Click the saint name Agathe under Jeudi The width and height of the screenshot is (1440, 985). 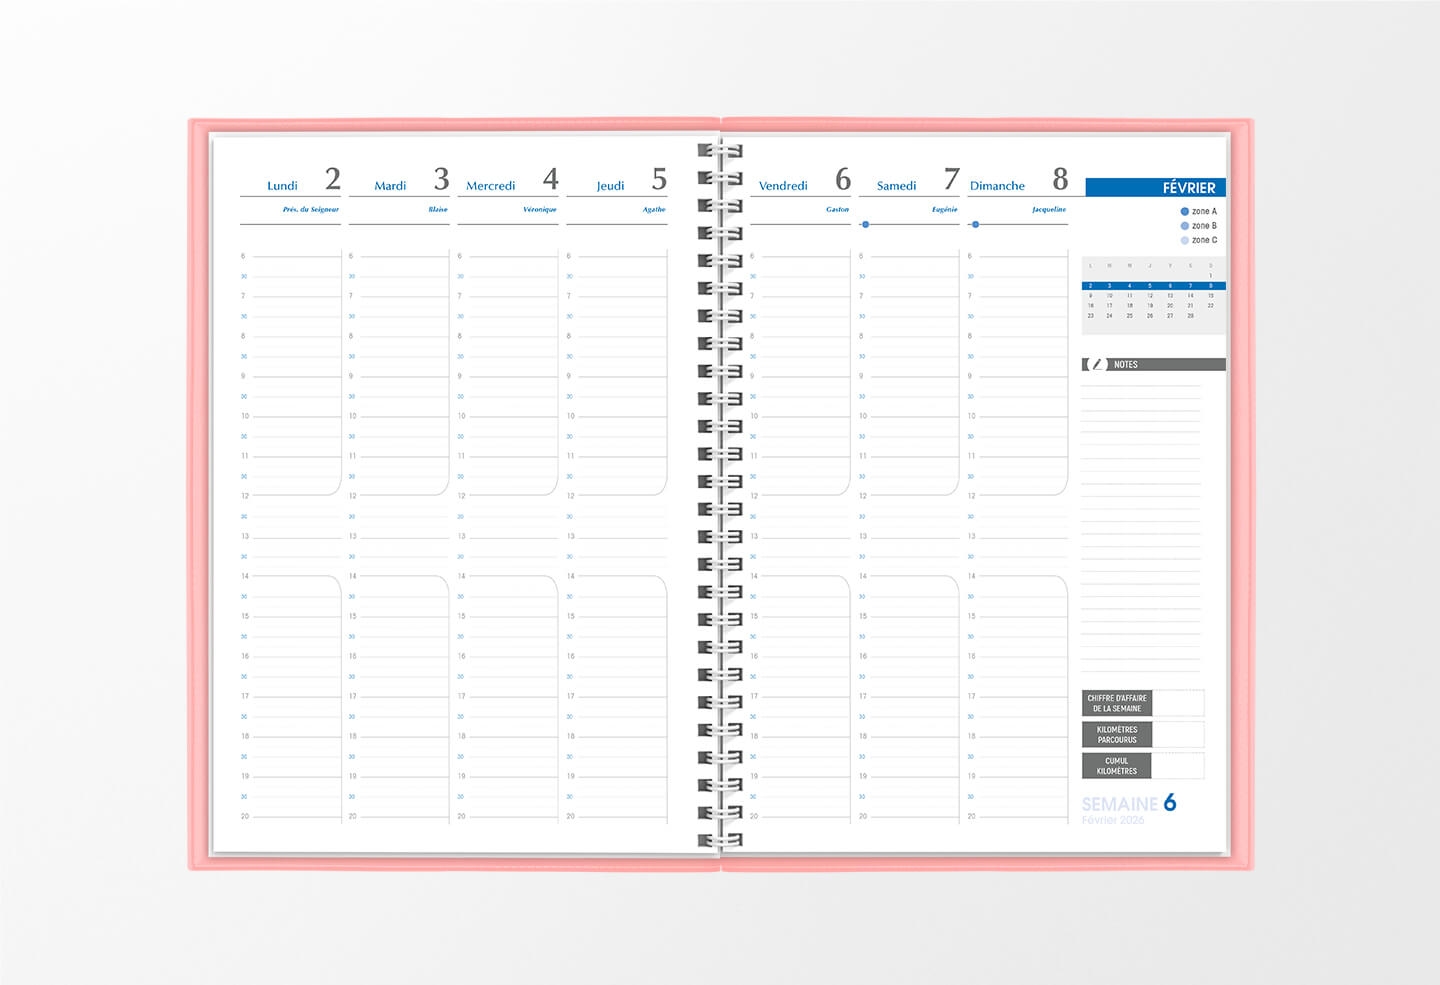[x=654, y=210]
